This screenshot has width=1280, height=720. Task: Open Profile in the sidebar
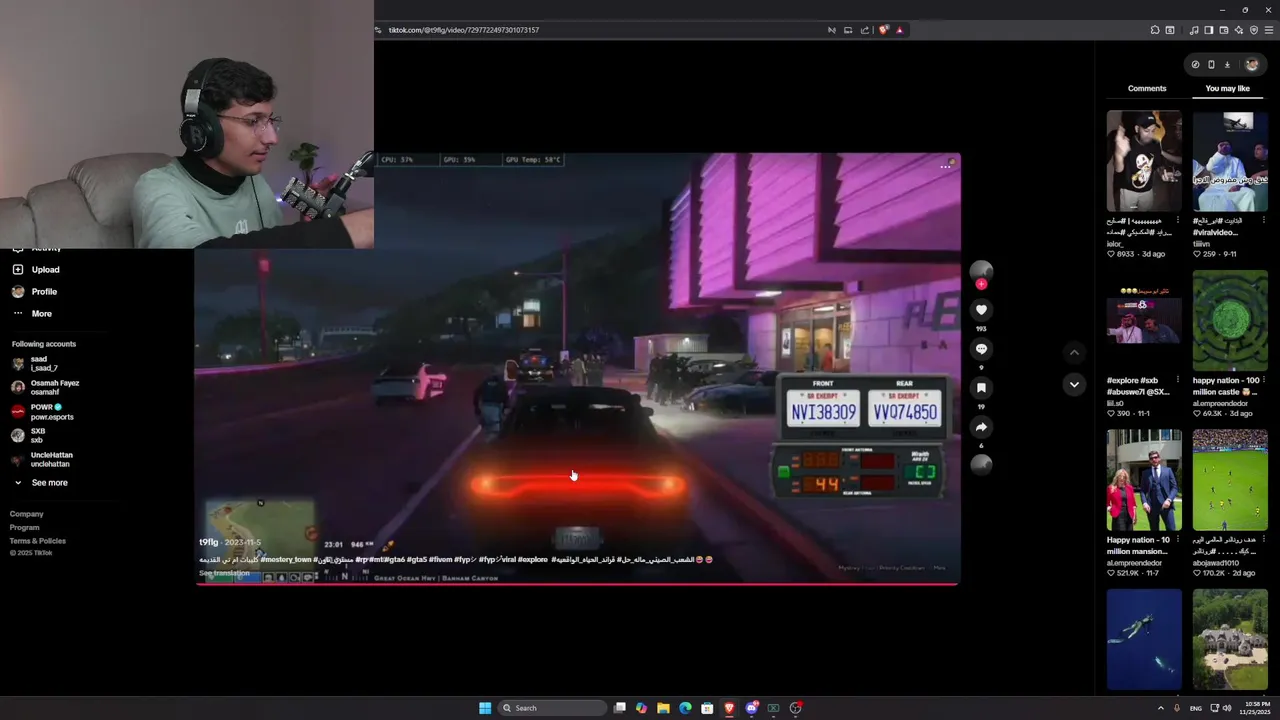pos(44,291)
